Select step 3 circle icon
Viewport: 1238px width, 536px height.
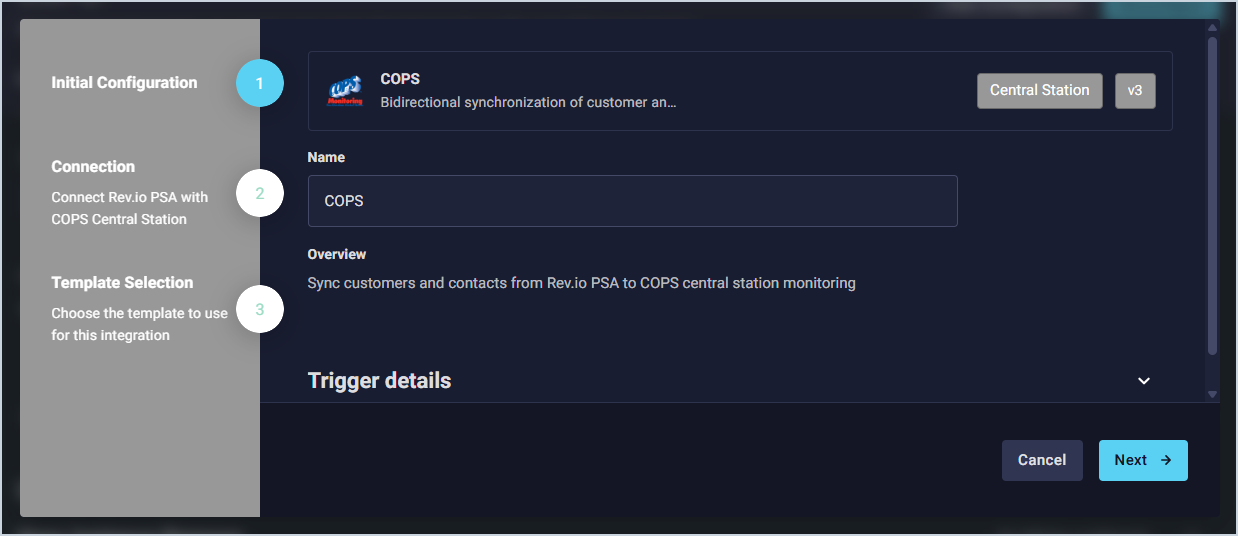260,310
